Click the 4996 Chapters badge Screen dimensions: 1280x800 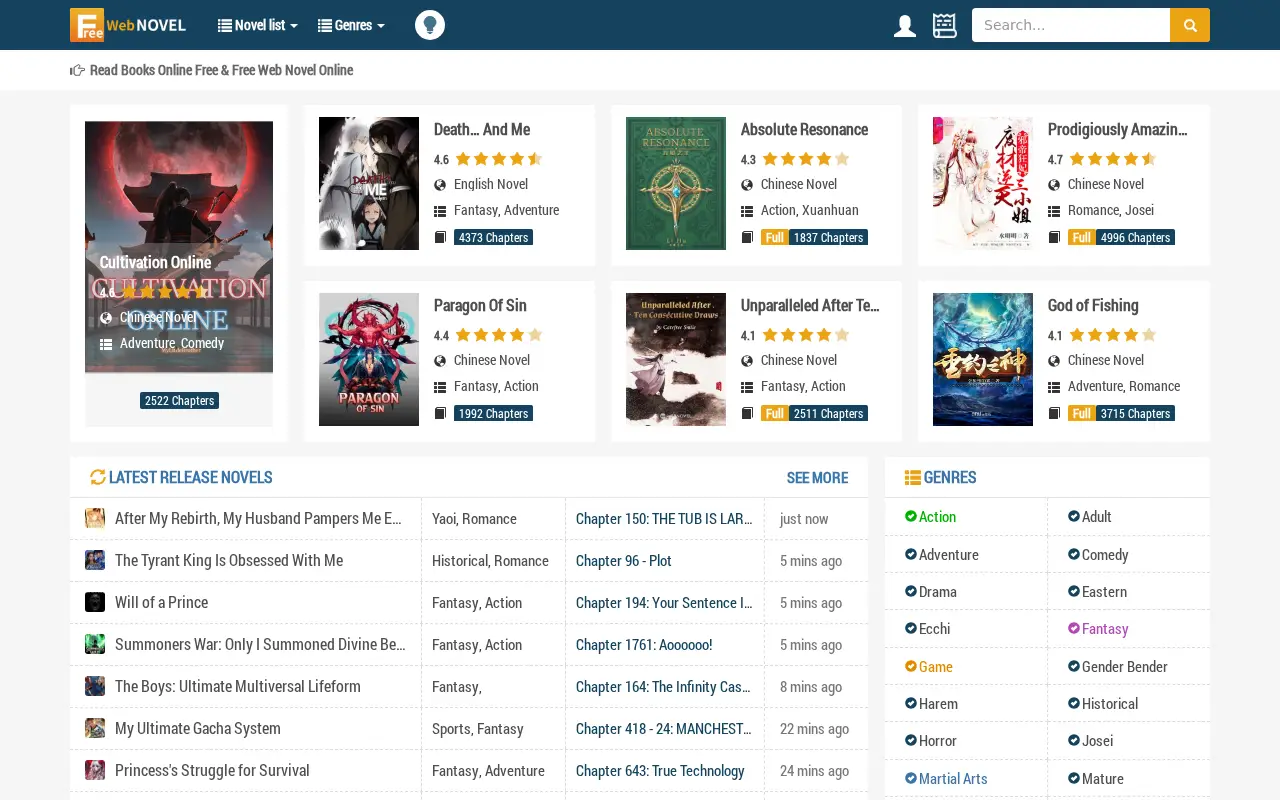(x=1135, y=237)
